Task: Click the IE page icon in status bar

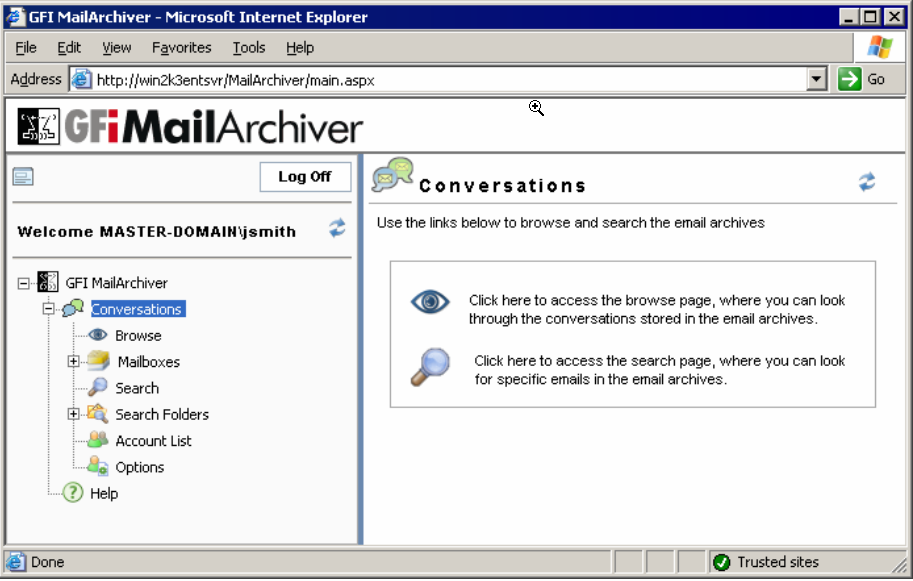Action: (15, 562)
